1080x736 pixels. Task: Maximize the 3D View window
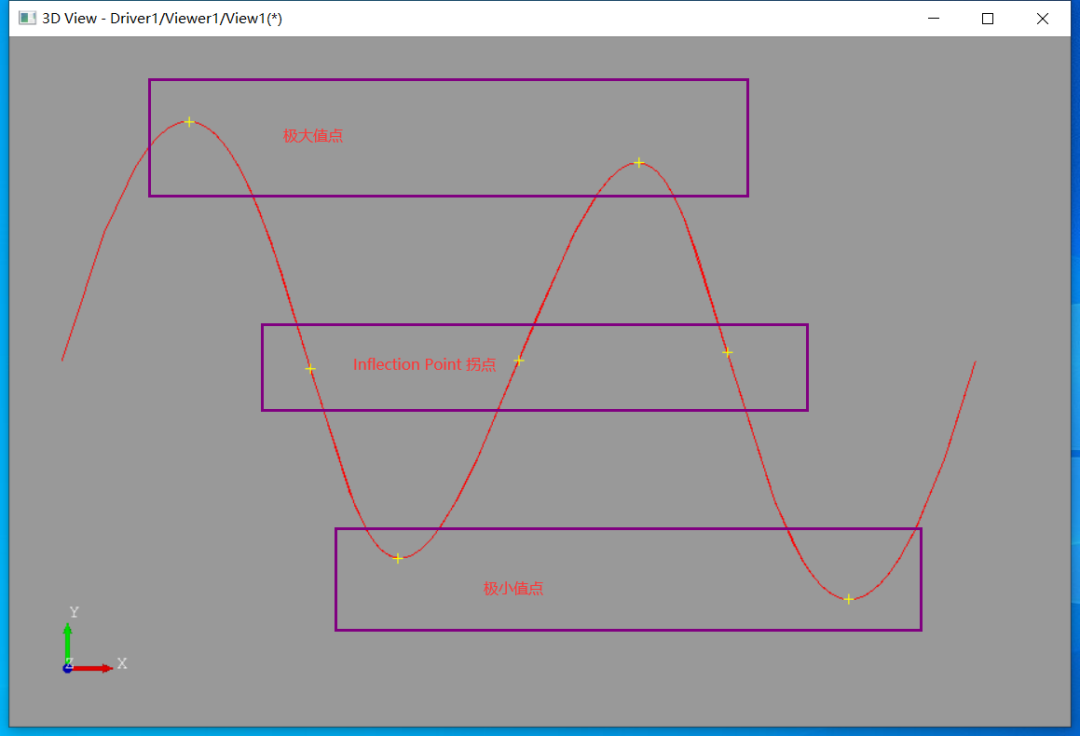coord(988,19)
